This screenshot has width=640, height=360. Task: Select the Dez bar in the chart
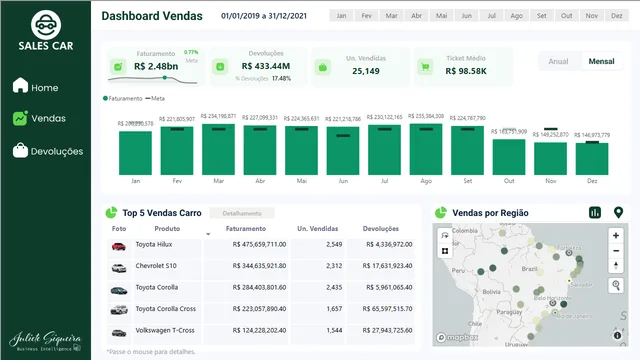pos(592,159)
